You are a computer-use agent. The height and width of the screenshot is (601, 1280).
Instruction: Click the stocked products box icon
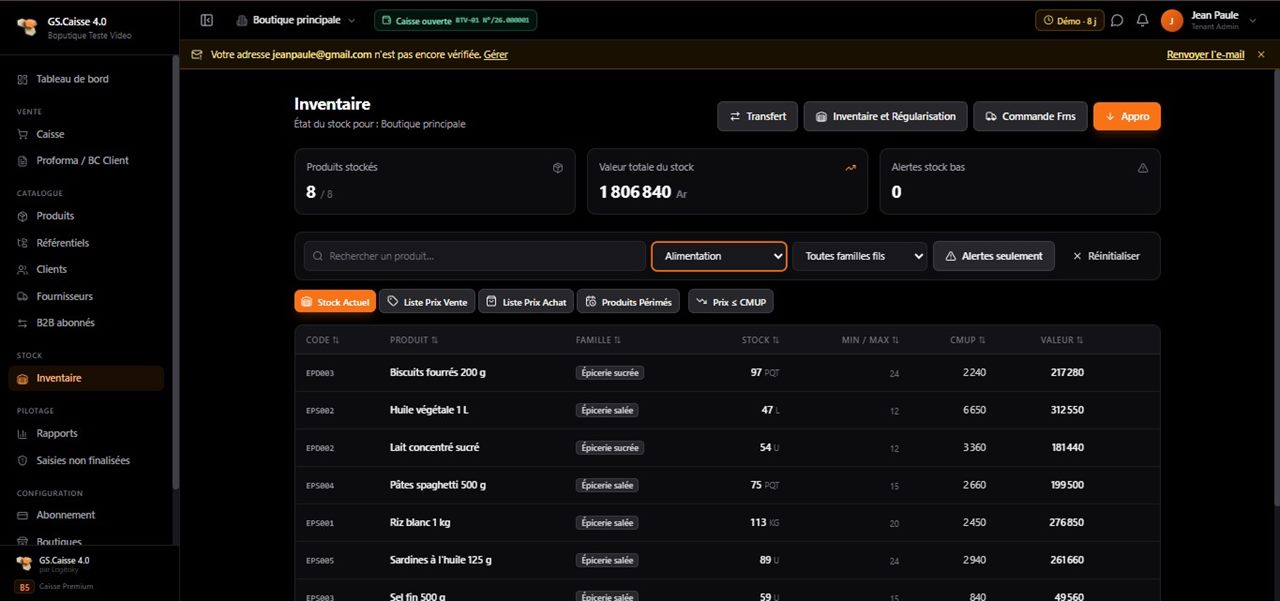558,168
